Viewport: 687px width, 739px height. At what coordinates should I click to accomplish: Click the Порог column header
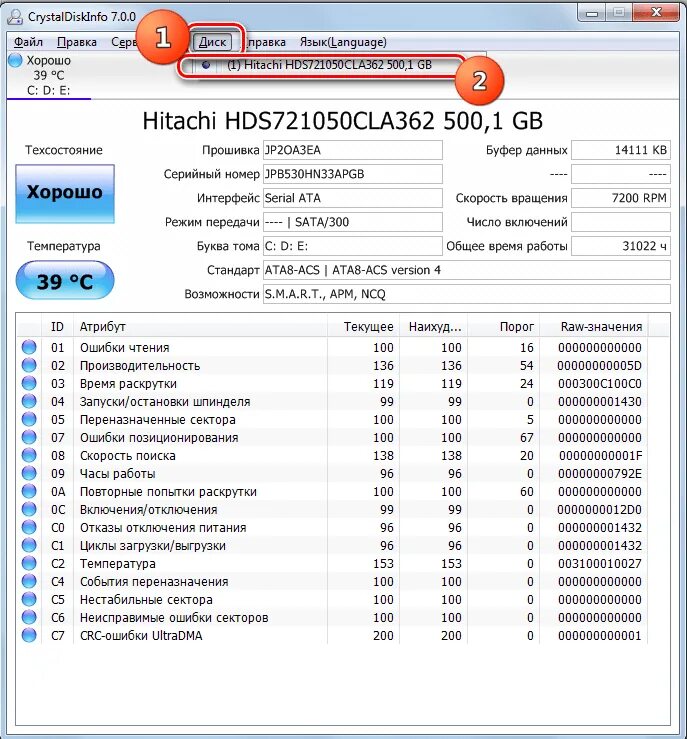(x=504, y=327)
